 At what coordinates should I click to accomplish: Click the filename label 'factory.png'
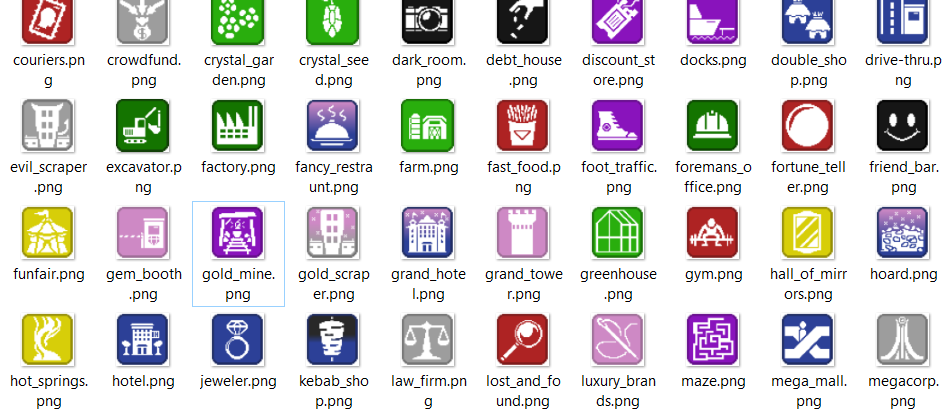238,168
